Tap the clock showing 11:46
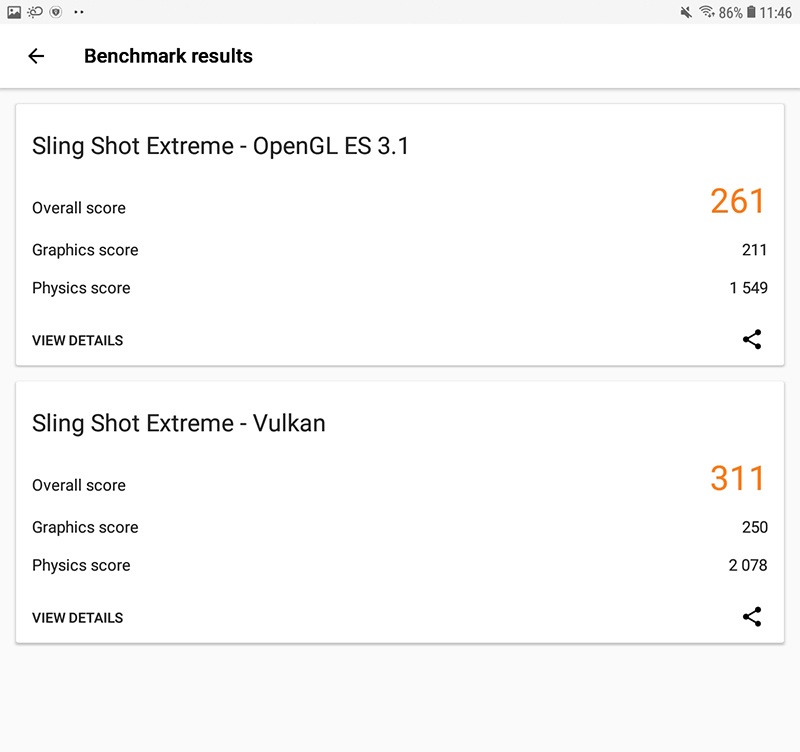 tap(776, 12)
